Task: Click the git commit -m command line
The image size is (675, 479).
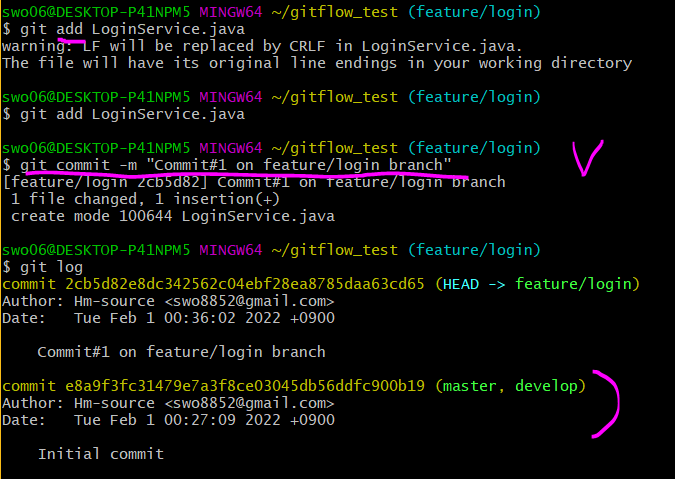Action: coord(227,165)
